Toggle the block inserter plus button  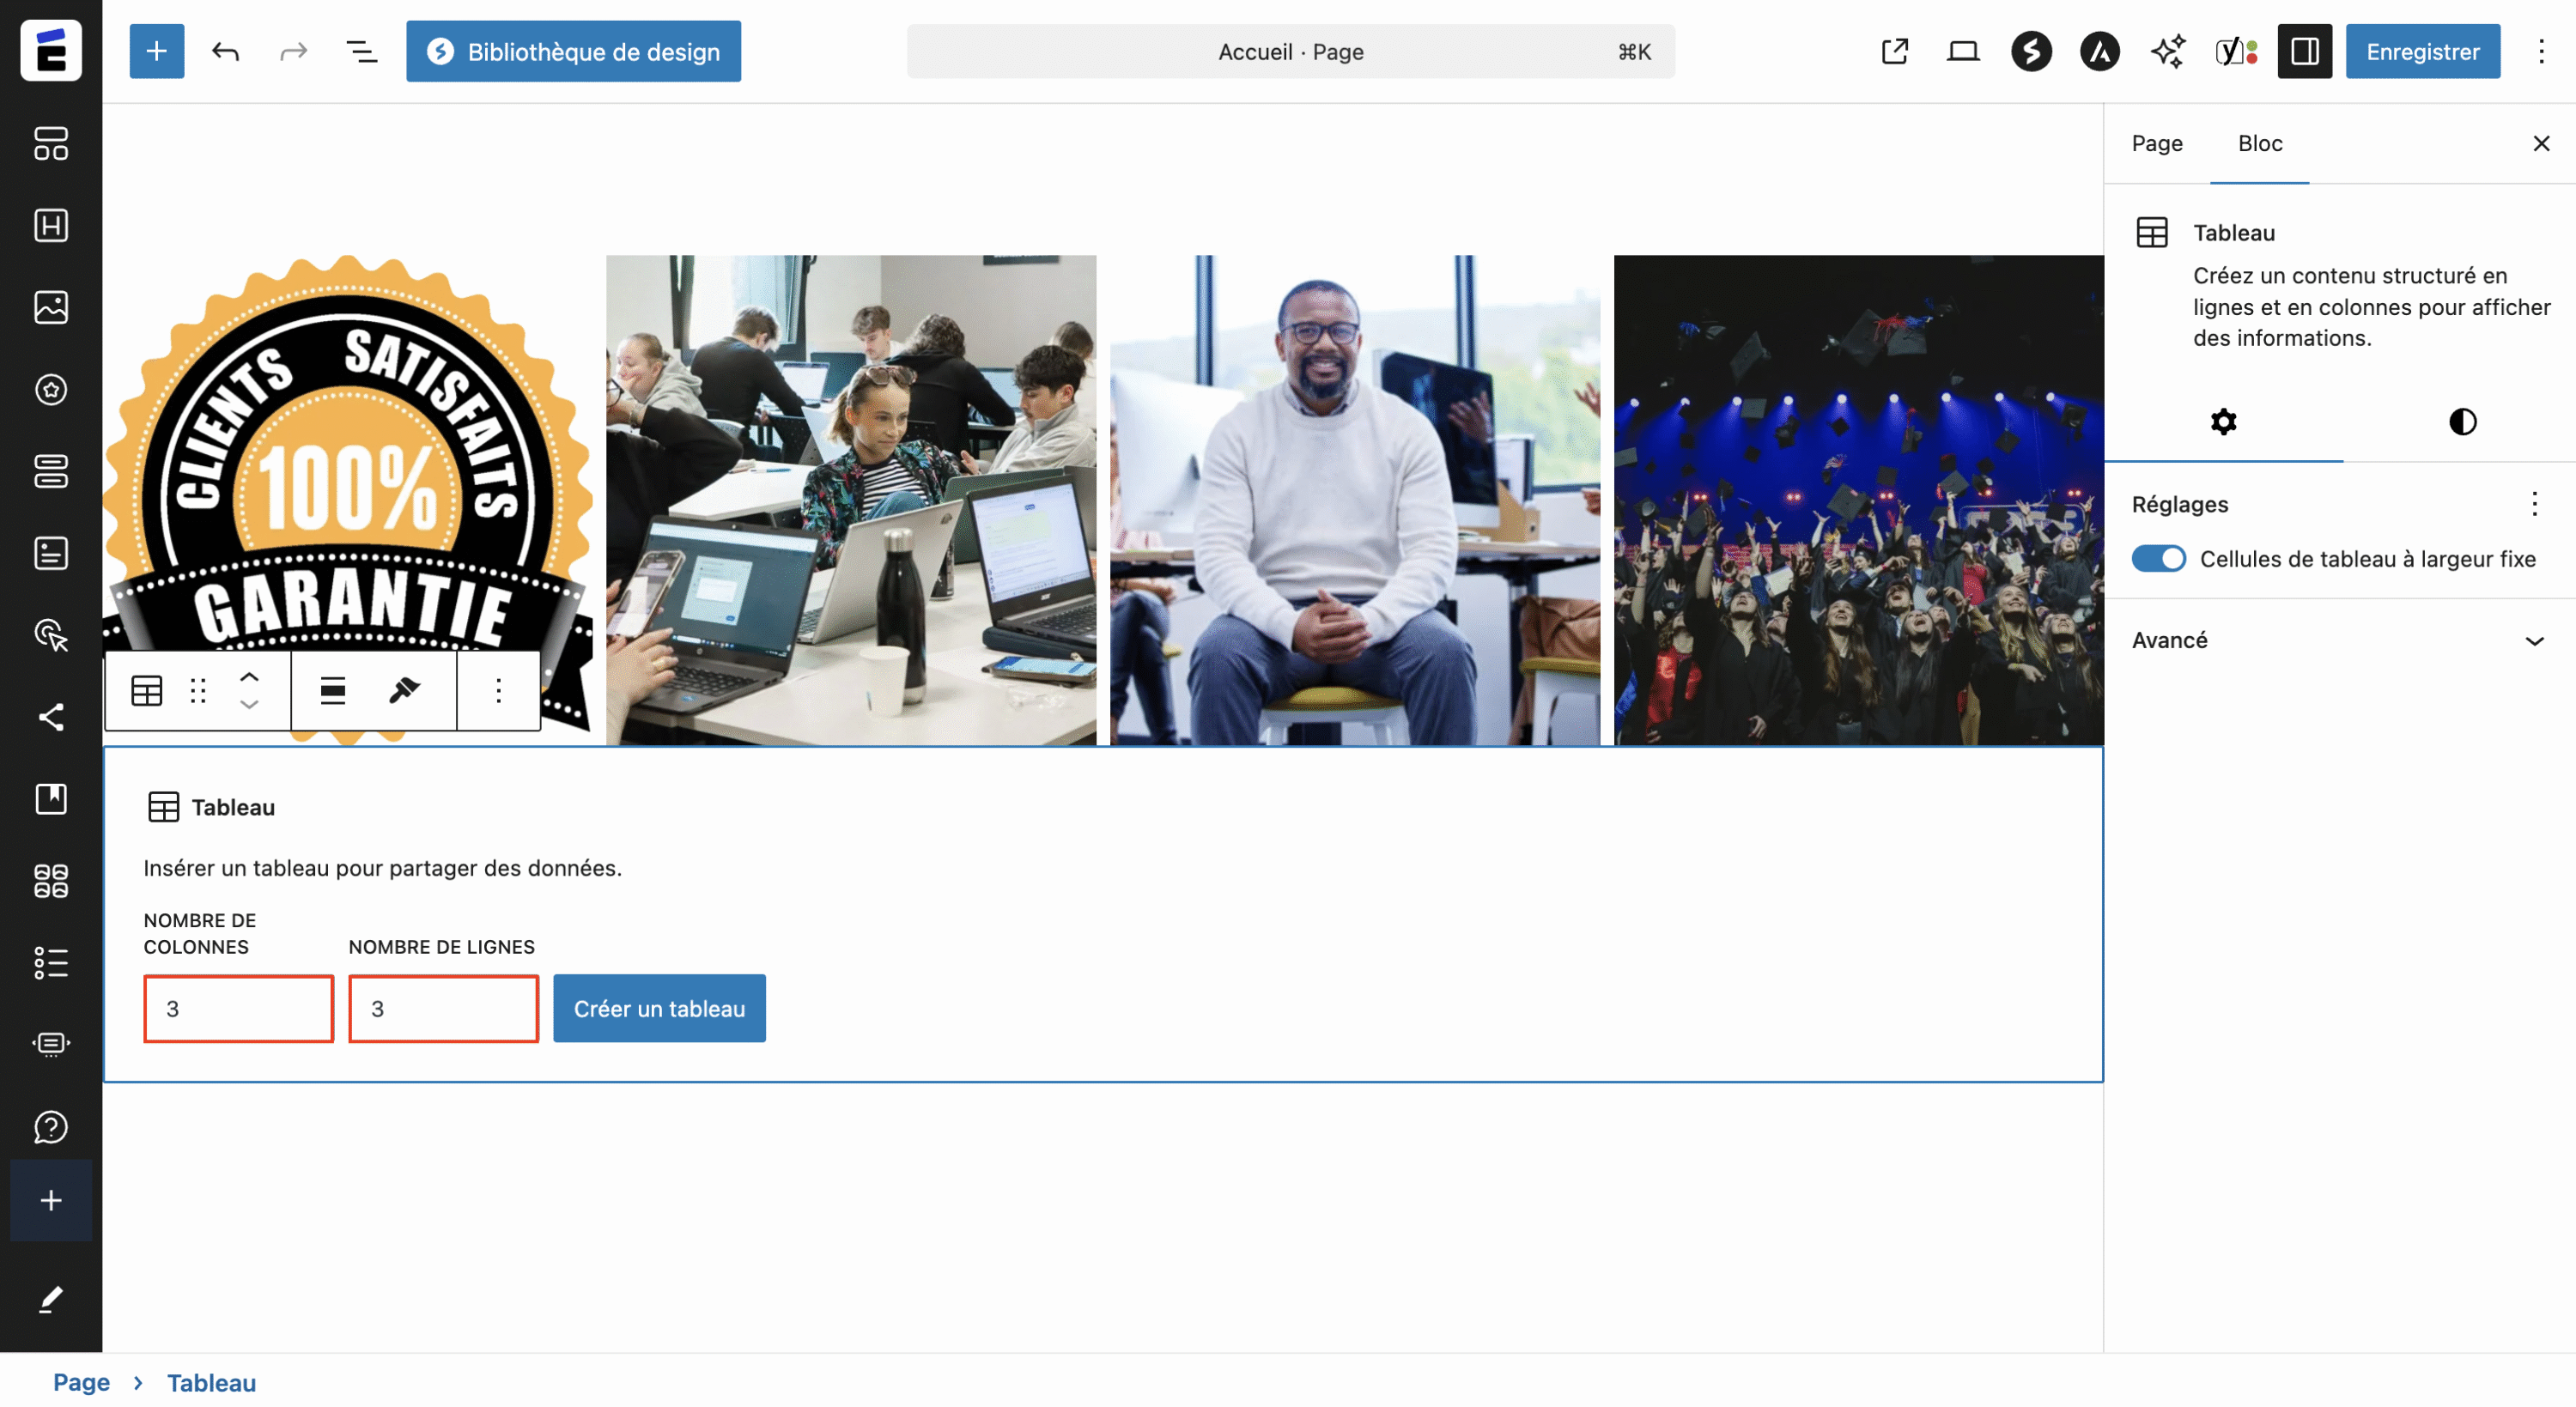pos(156,51)
